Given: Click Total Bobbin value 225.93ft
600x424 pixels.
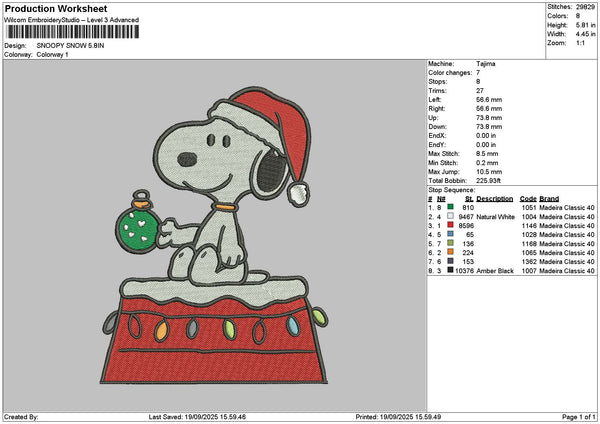Looking at the screenshot, I should (x=488, y=181).
